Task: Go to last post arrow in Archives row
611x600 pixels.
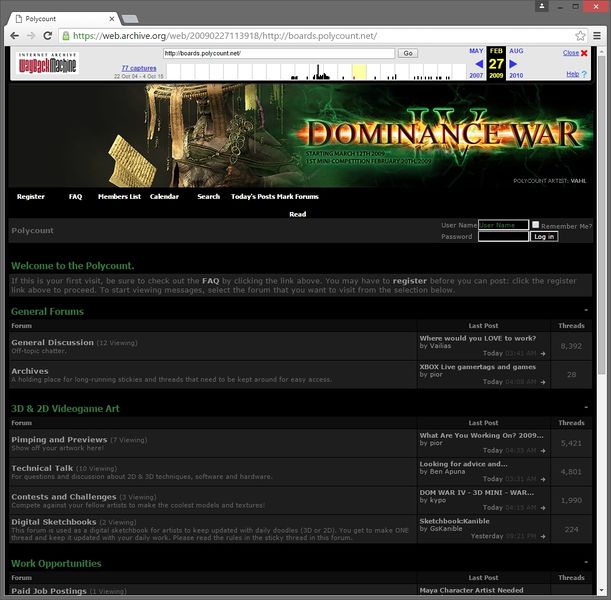Action: 543,382
